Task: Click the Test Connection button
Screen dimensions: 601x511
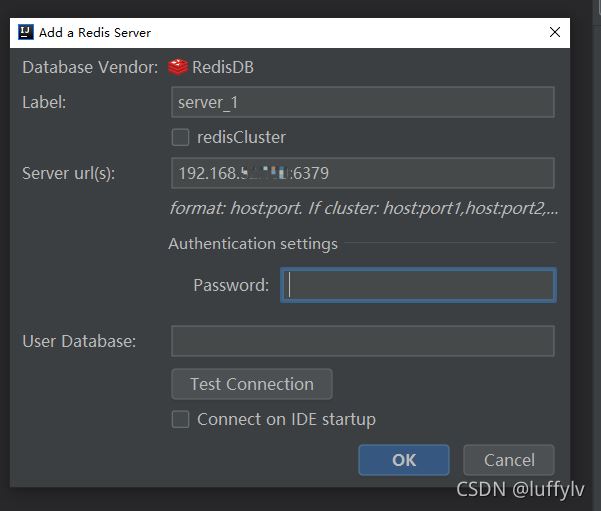Action: coord(252,384)
